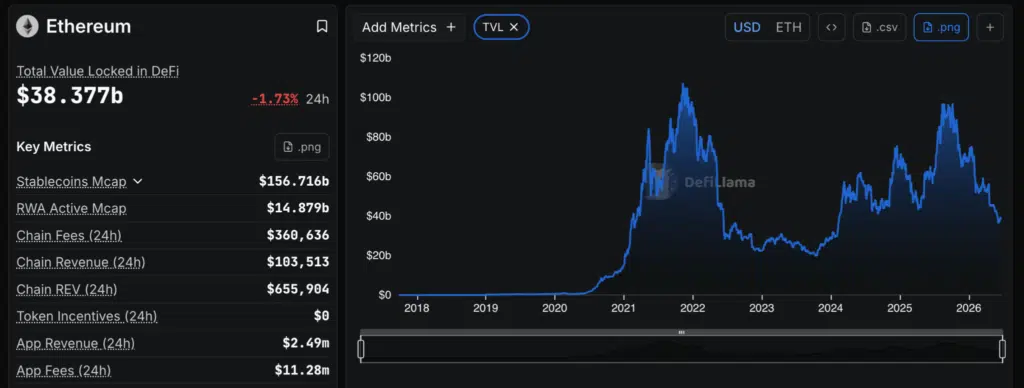Expand the Stablecoins Mcap chevron
Viewport: 1024px width, 388px height.
point(137,181)
